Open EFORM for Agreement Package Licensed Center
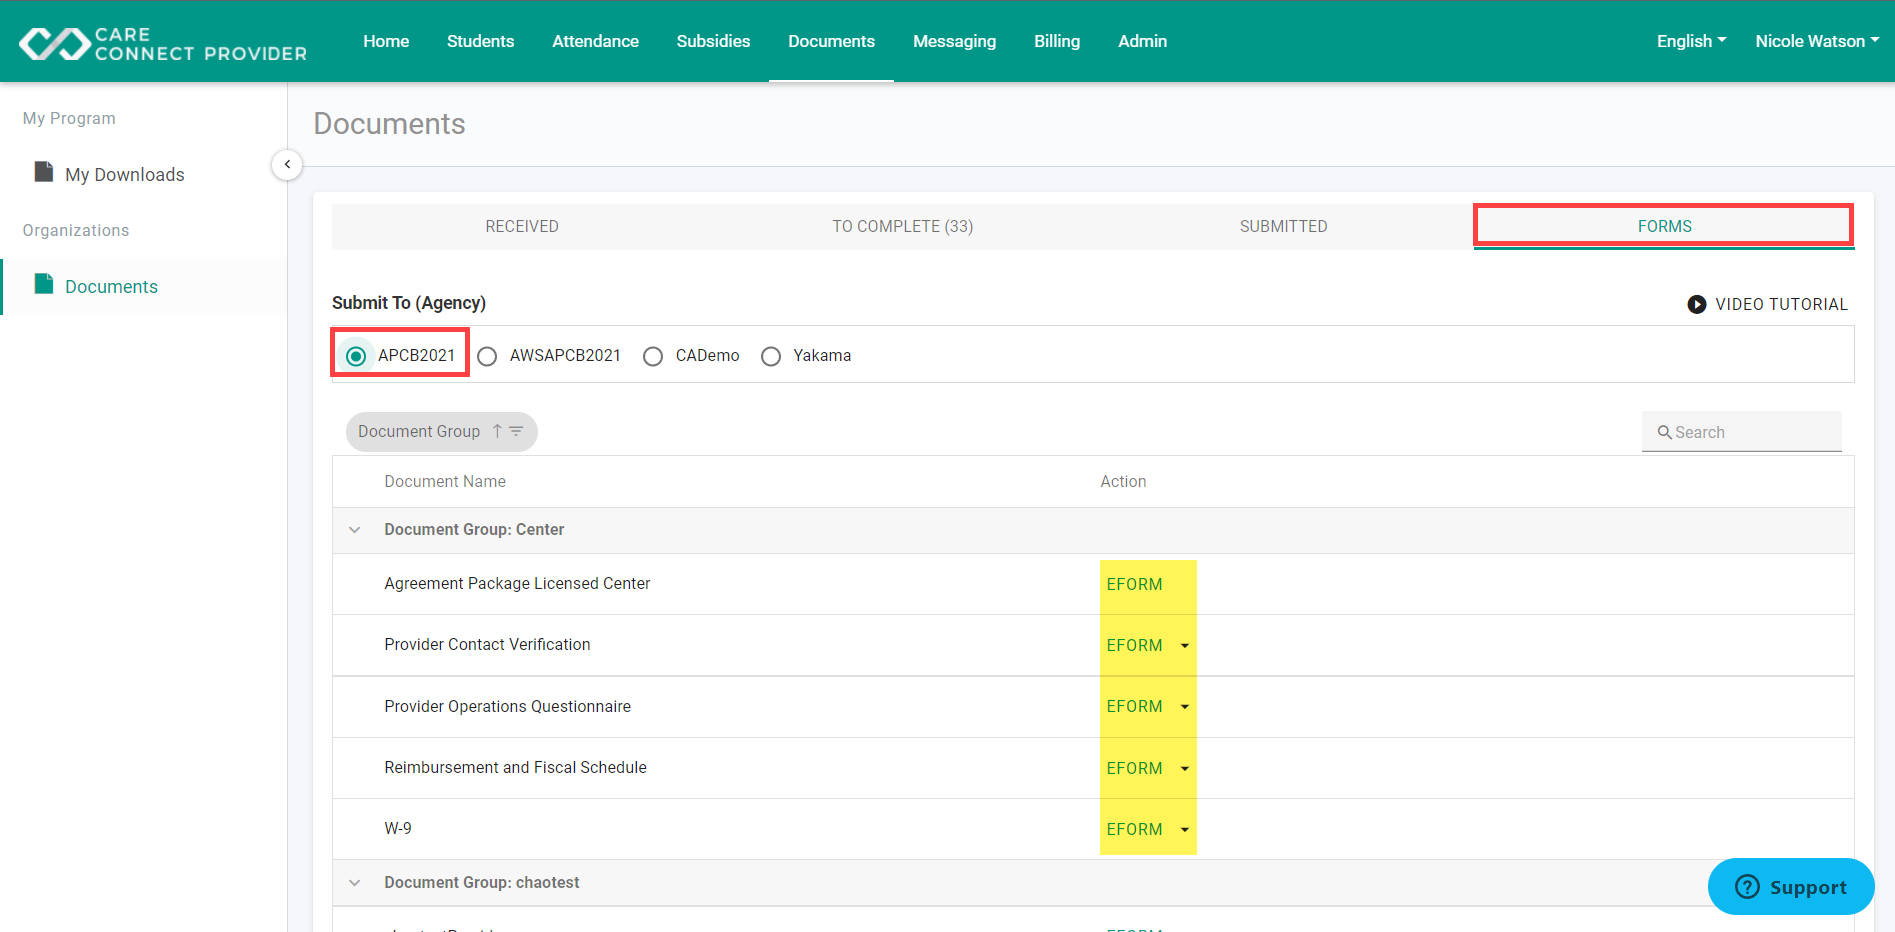Image resolution: width=1895 pixels, height=932 pixels. coord(1134,584)
